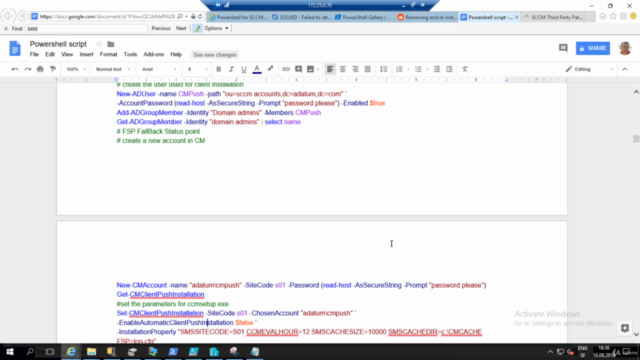Viewport: 640px width, 360px height.
Task: Click Next in the Find bar
Action: (181, 28)
